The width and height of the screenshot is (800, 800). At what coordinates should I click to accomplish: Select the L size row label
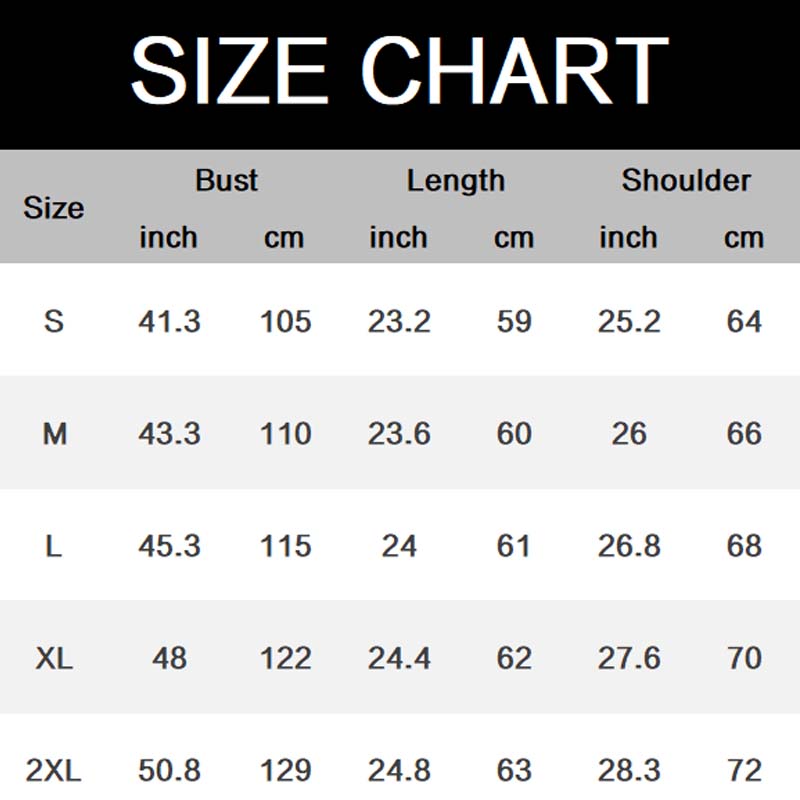coord(54,546)
